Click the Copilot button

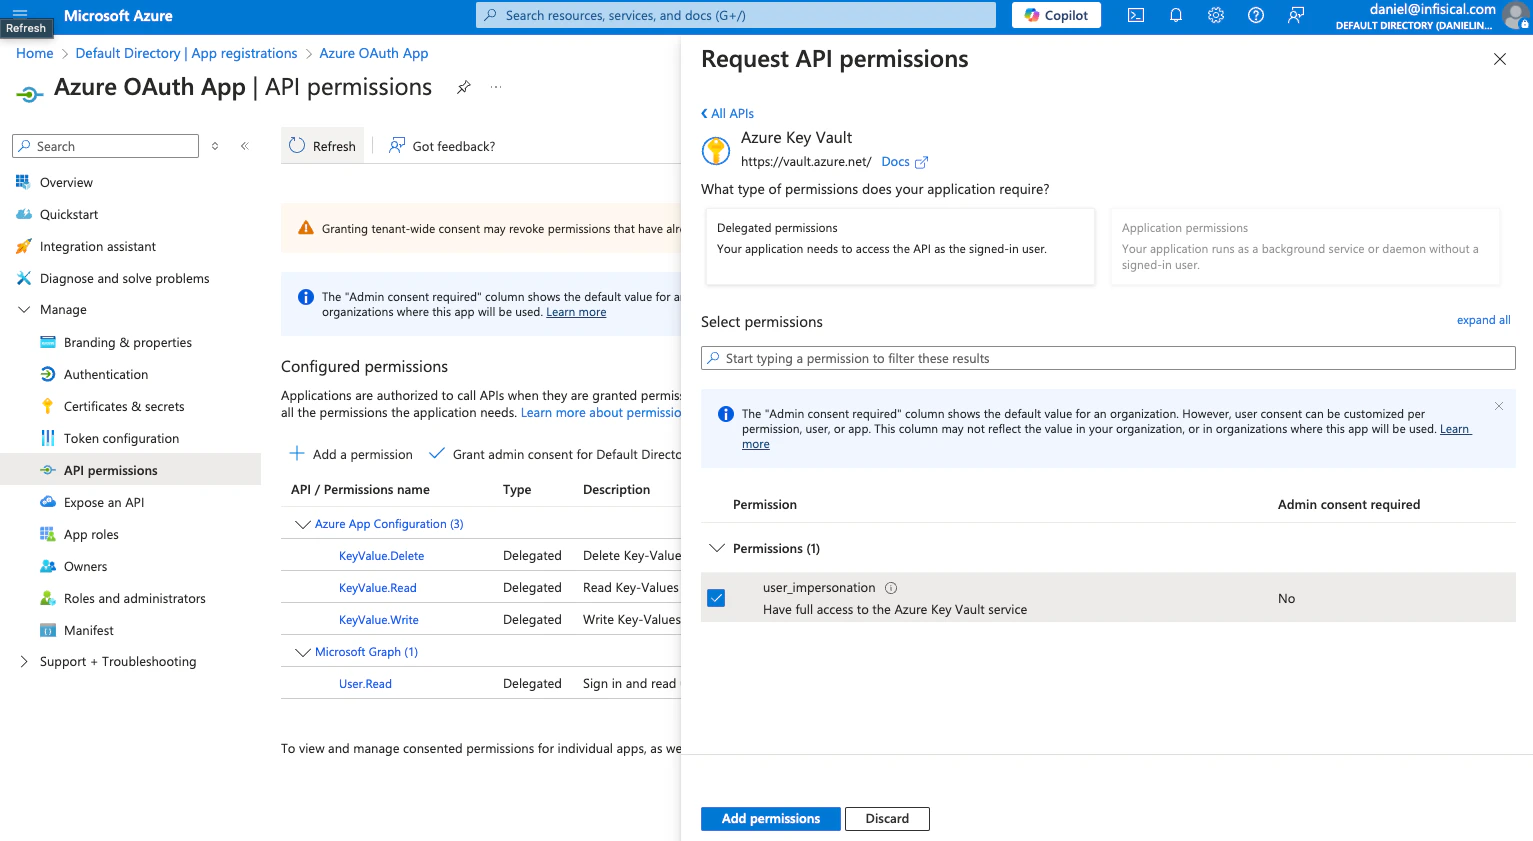point(1056,15)
